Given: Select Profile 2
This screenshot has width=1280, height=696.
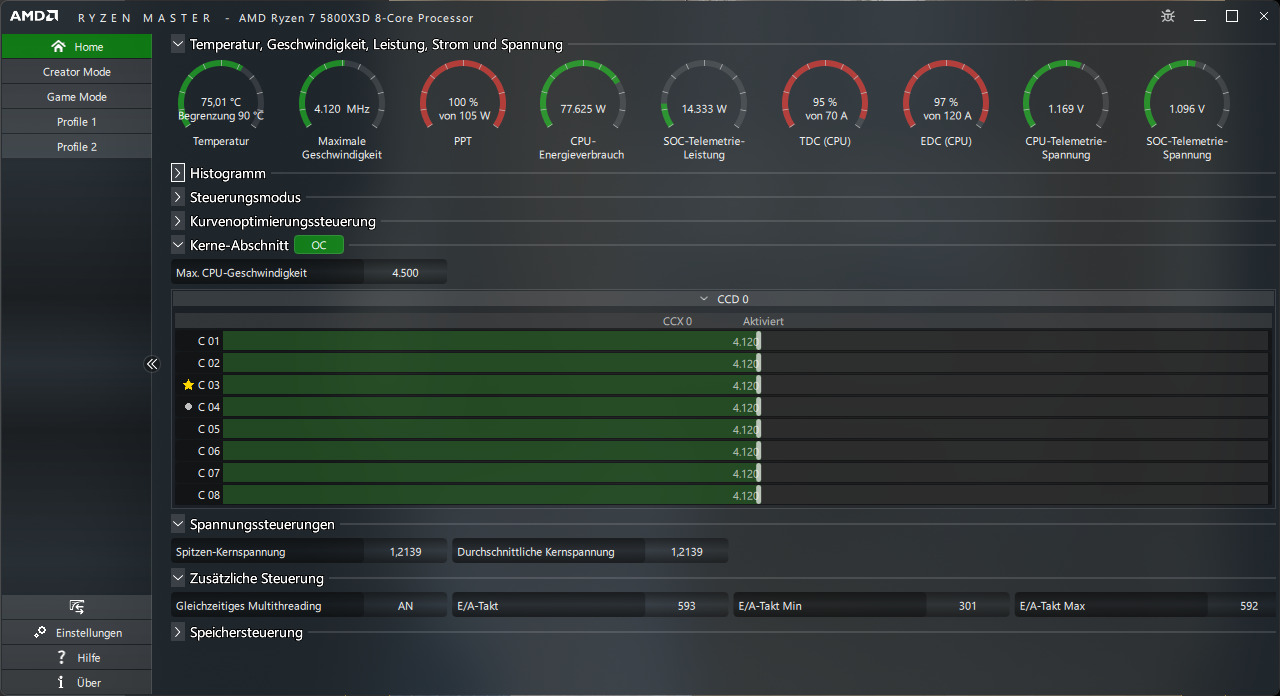Looking at the screenshot, I should point(77,147).
